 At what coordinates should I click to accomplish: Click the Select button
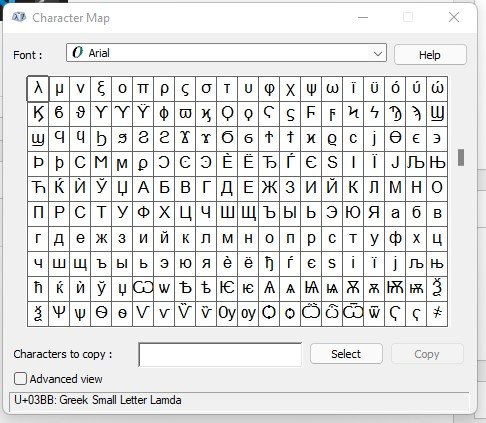click(346, 354)
